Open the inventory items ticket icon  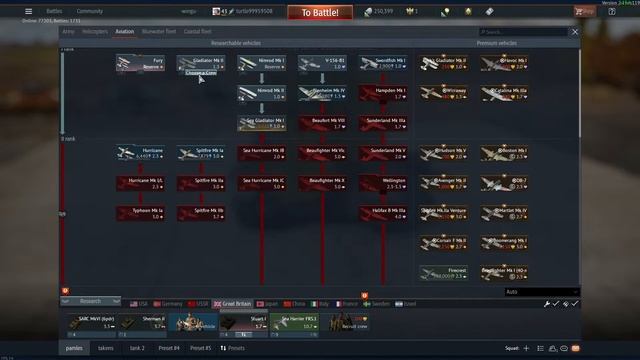tap(489, 11)
